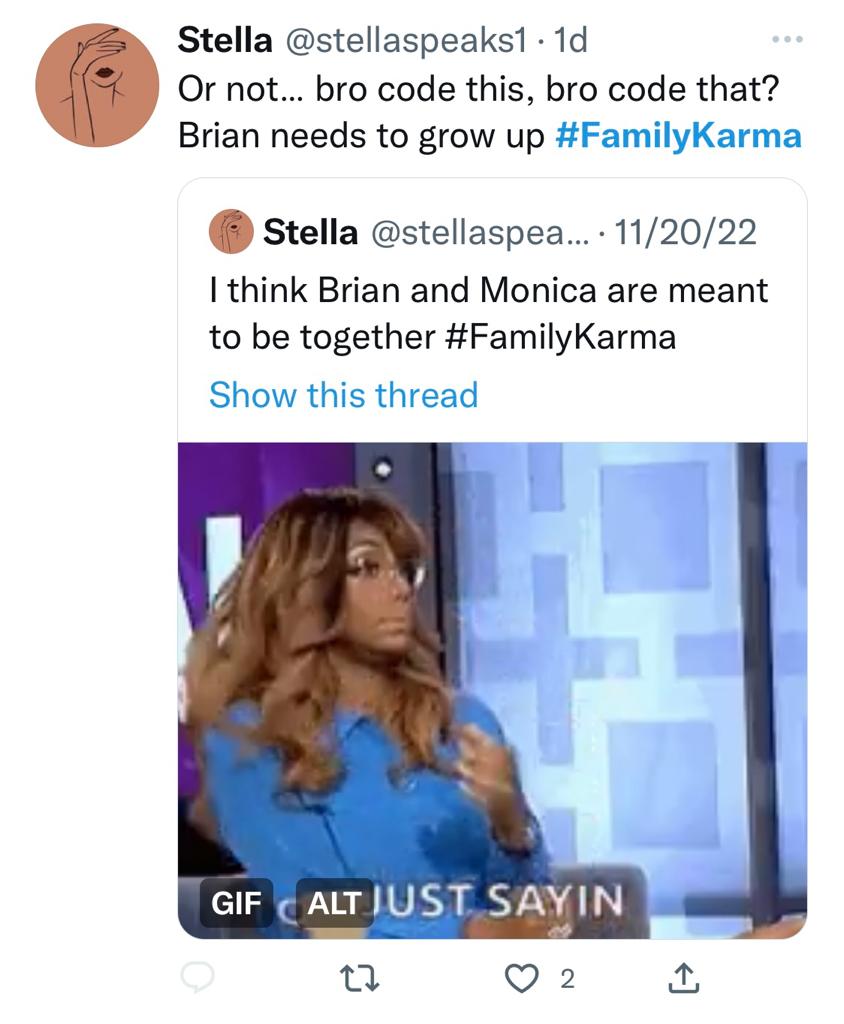Open the 11/20/22 date in quoted tweet
This screenshot has height=1024, width=844.
pyautogui.click(x=685, y=232)
